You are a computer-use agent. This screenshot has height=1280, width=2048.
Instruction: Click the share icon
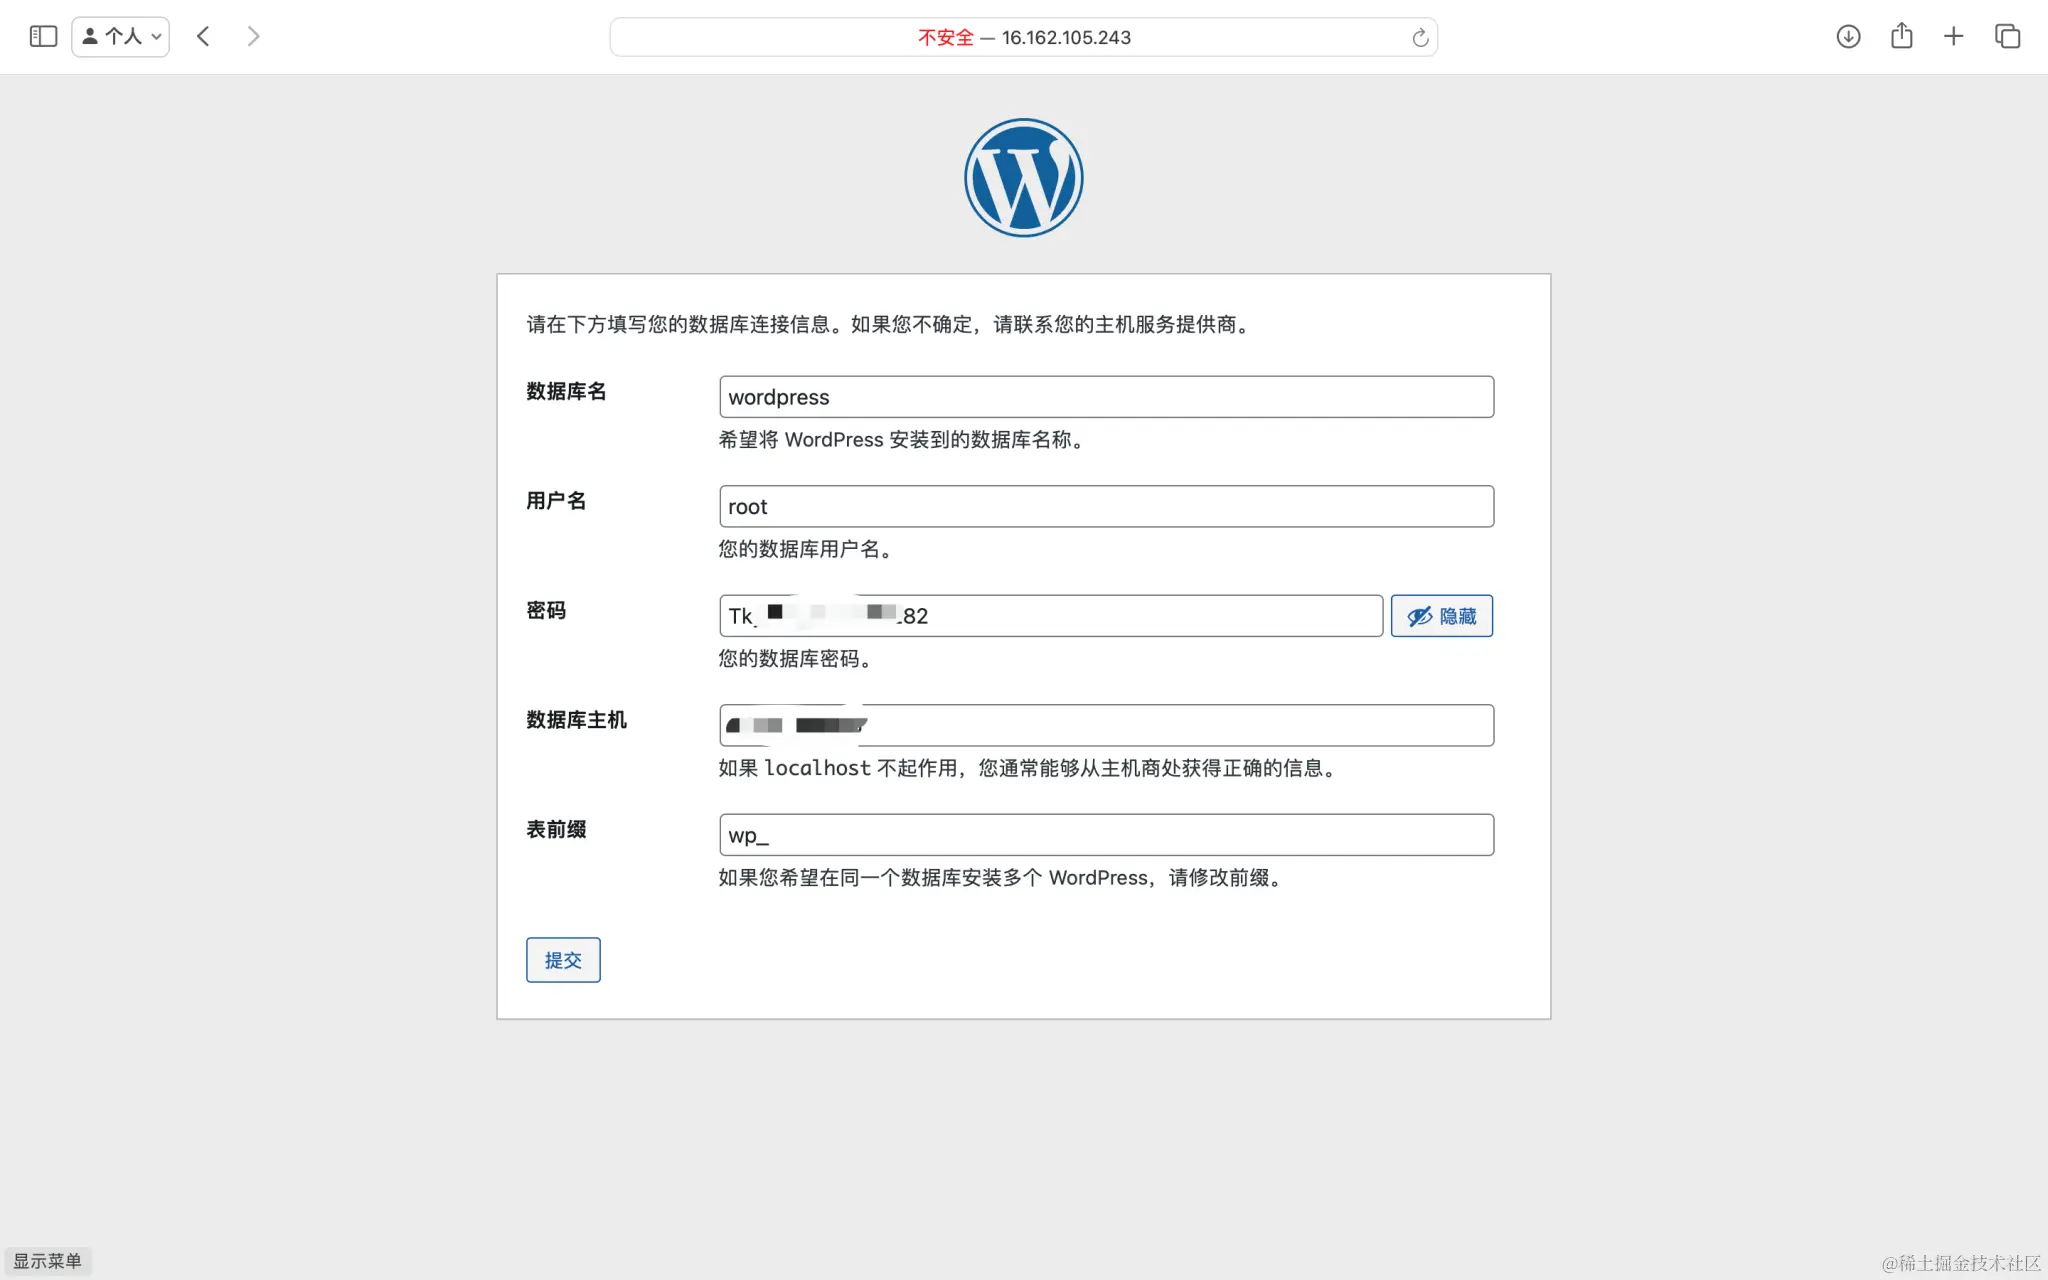(1901, 37)
